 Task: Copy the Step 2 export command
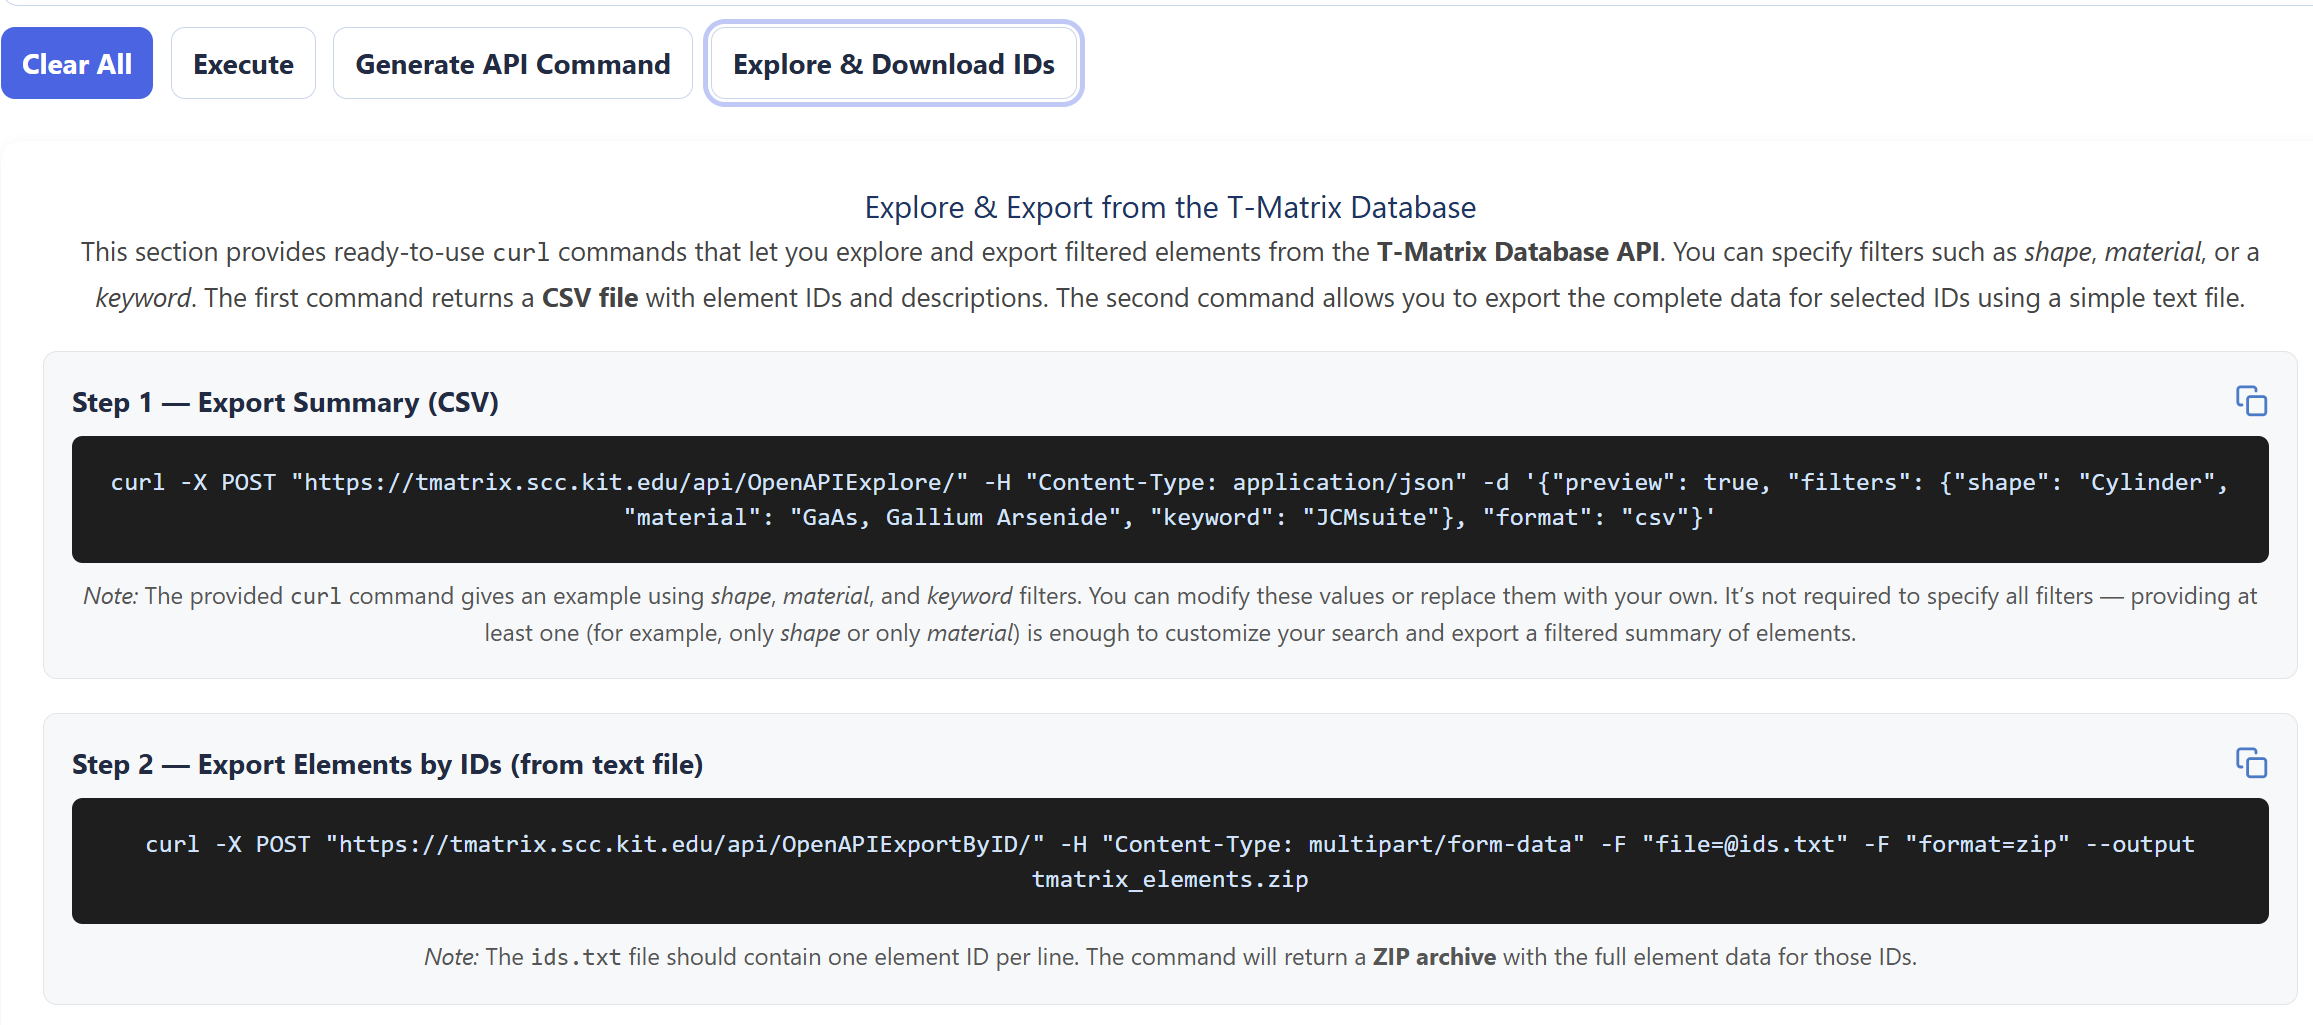2251,763
